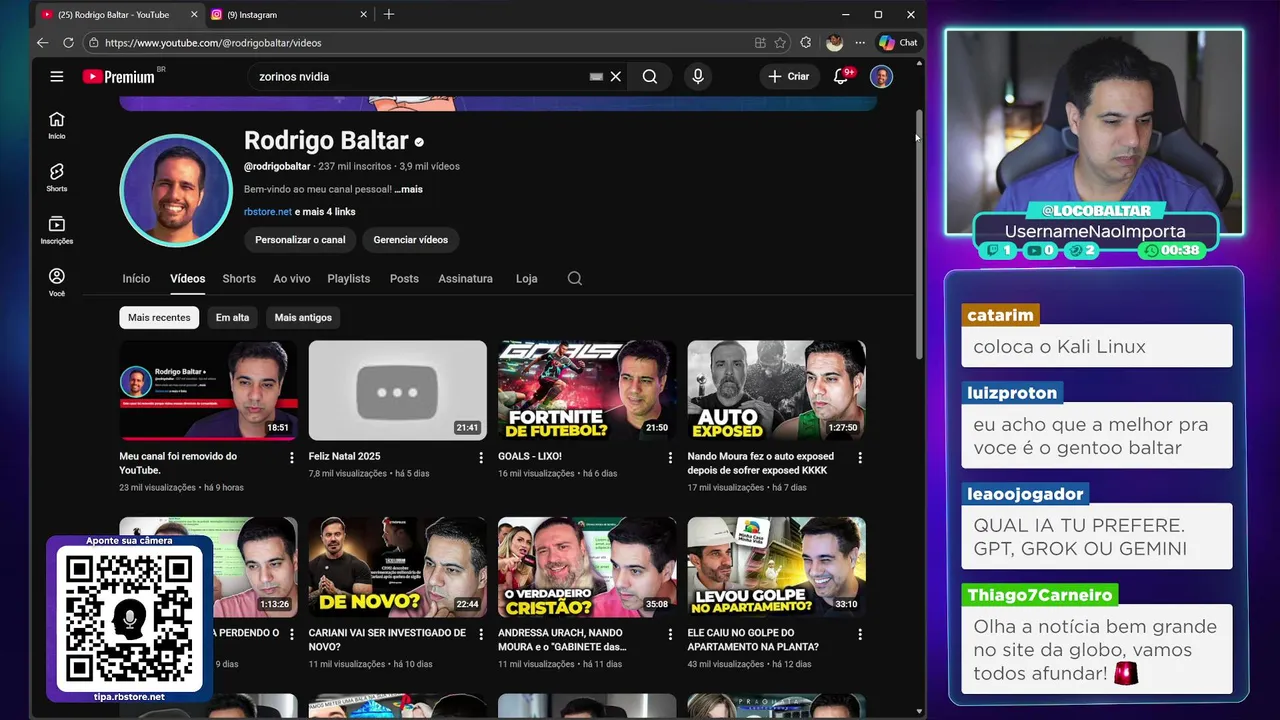Switch to the Loja channel tab
Image resolution: width=1280 pixels, height=720 pixels.
click(x=527, y=278)
